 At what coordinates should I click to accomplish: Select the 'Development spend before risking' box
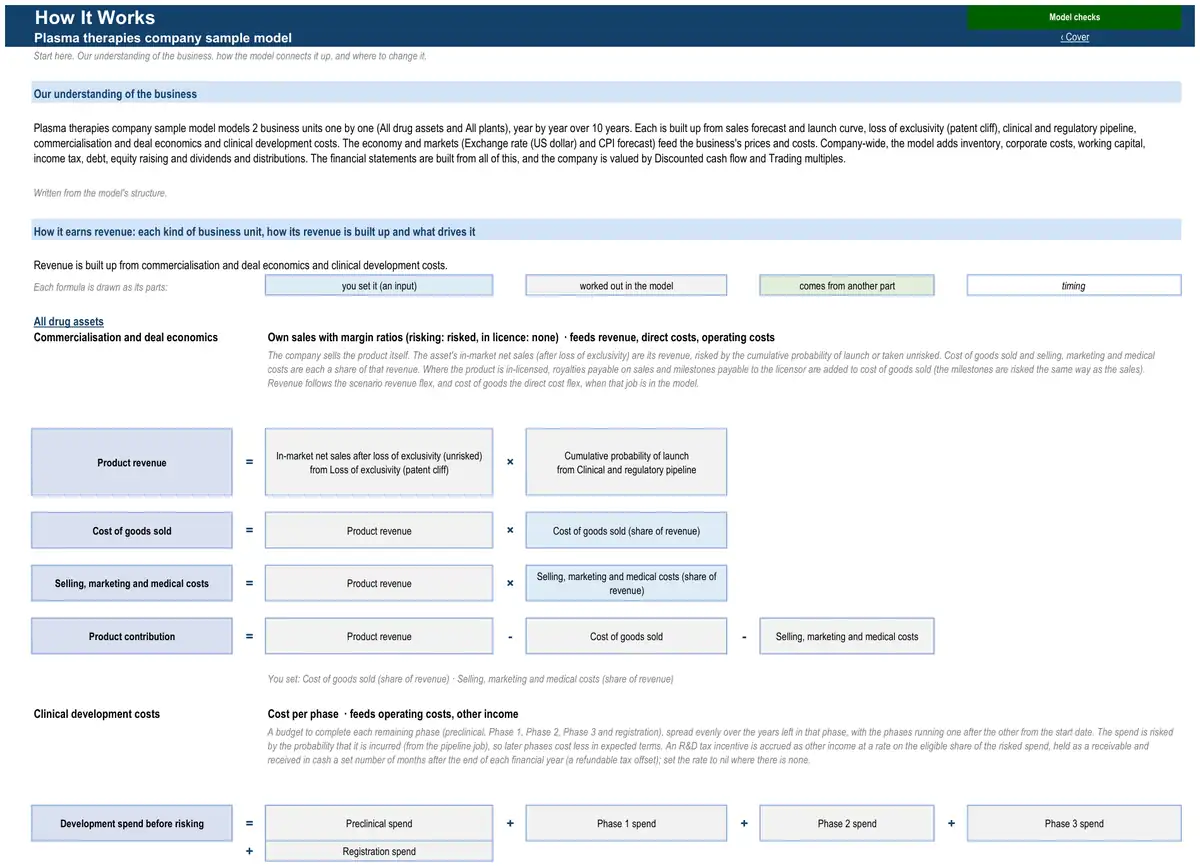point(132,824)
